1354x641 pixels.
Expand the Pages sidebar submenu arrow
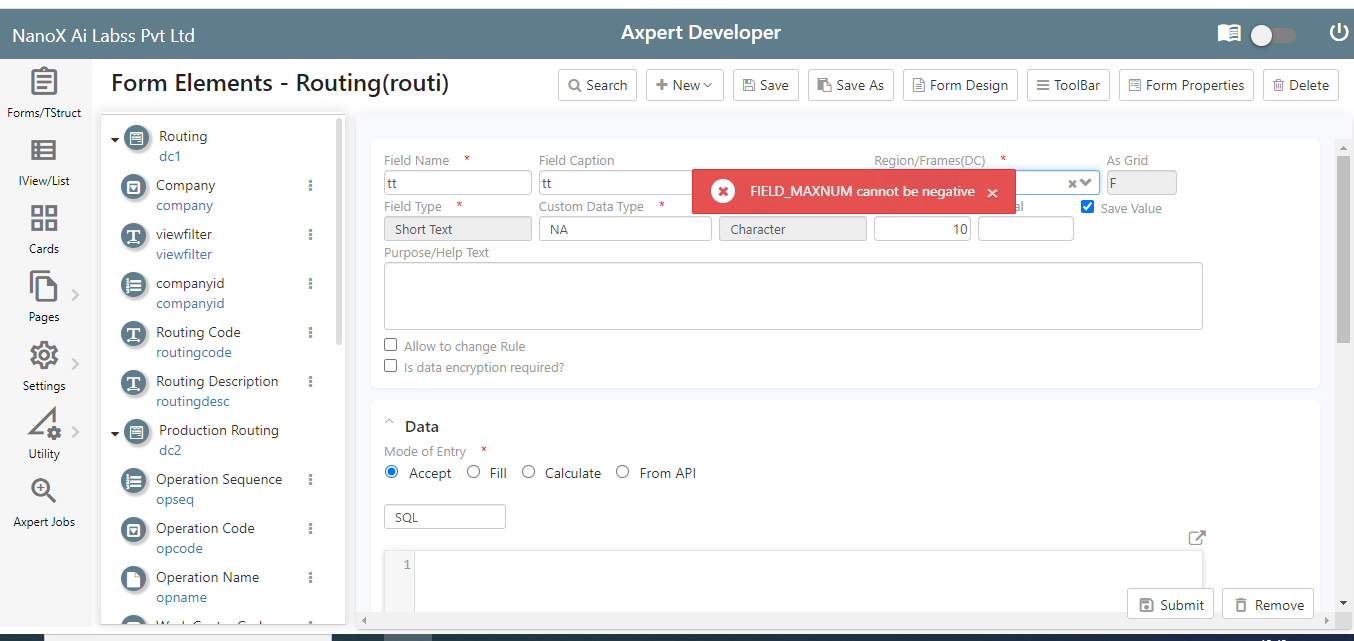coord(75,294)
